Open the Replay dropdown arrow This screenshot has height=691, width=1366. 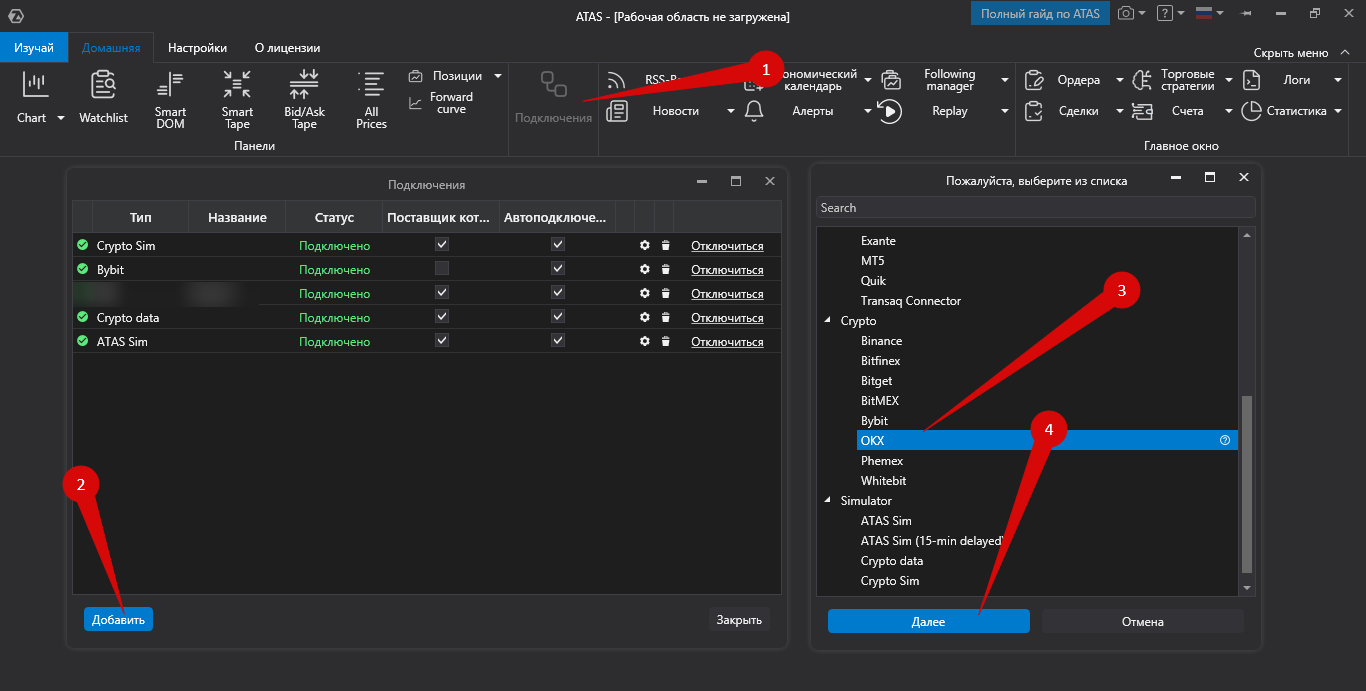coord(1004,111)
